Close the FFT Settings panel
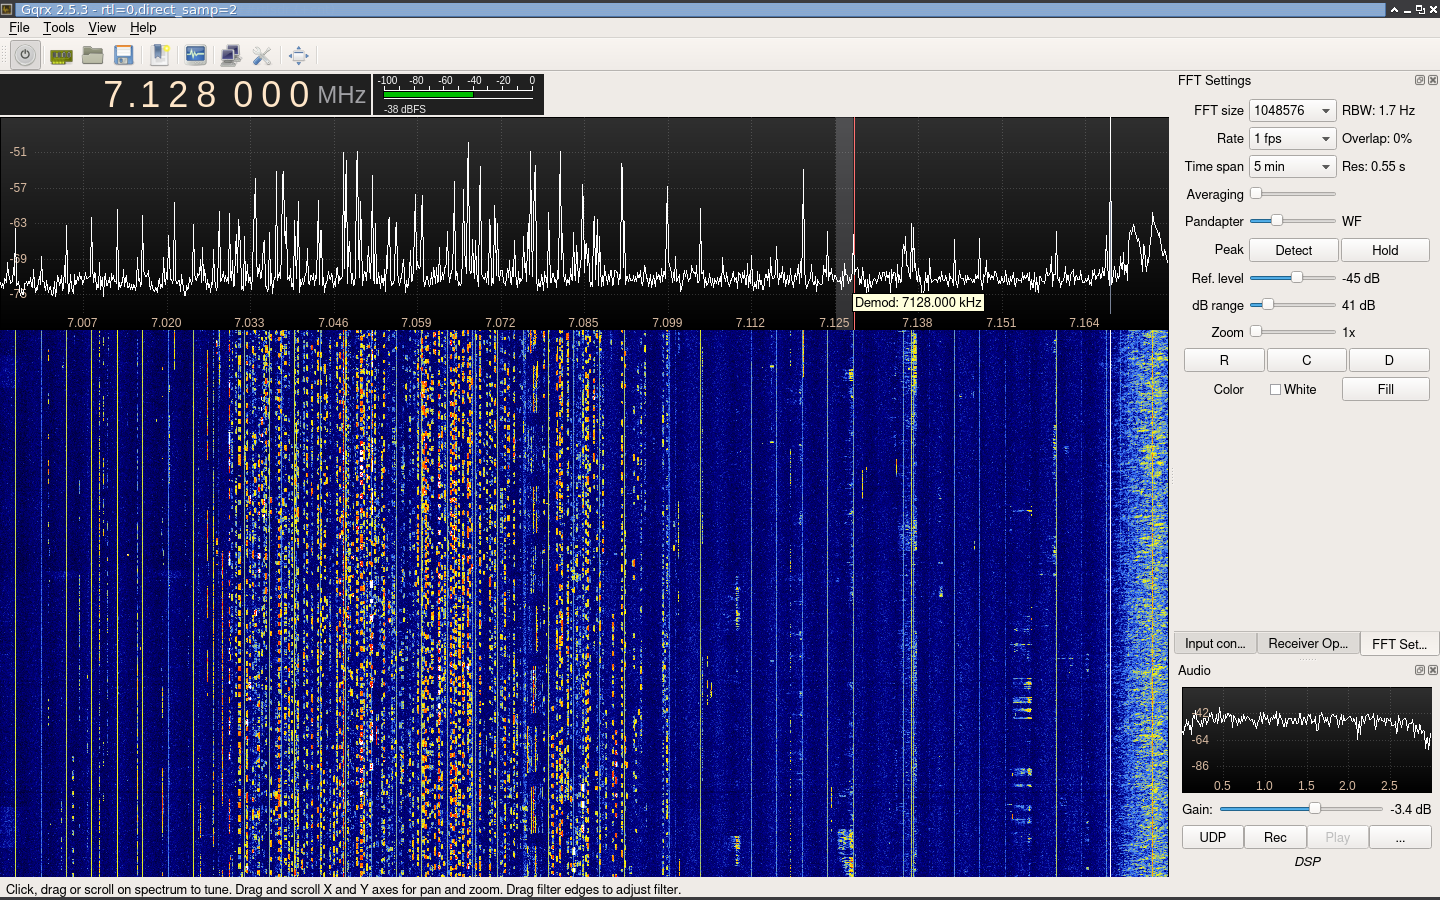1440x900 pixels. point(1433,80)
